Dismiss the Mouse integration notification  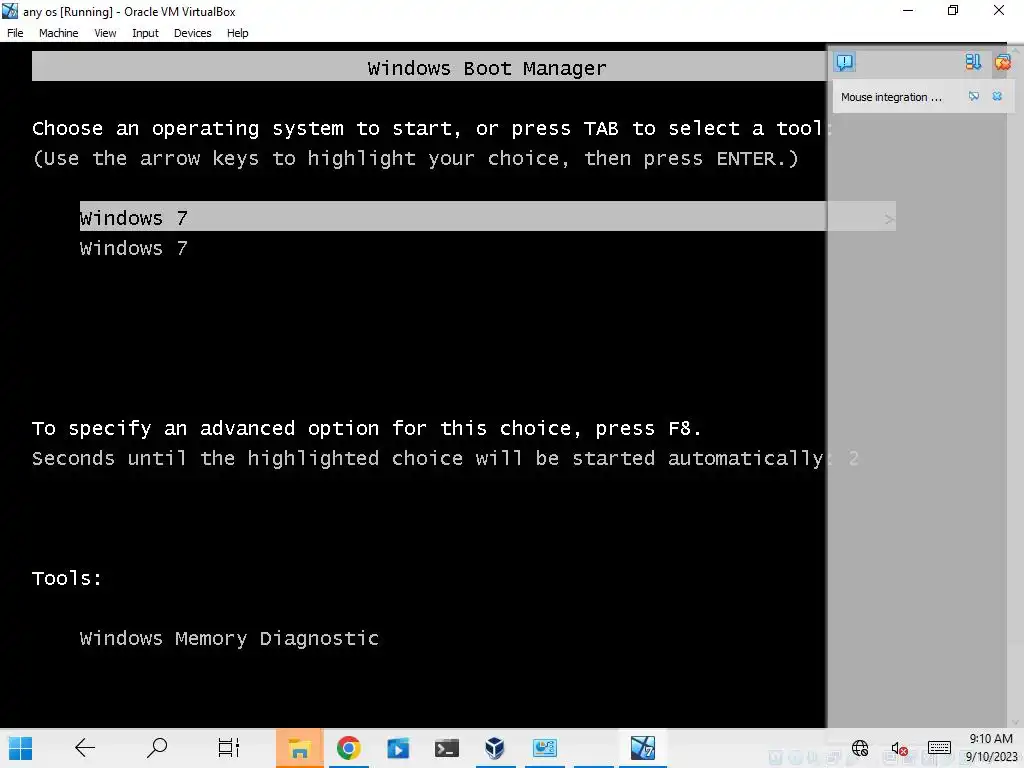point(997,96)
